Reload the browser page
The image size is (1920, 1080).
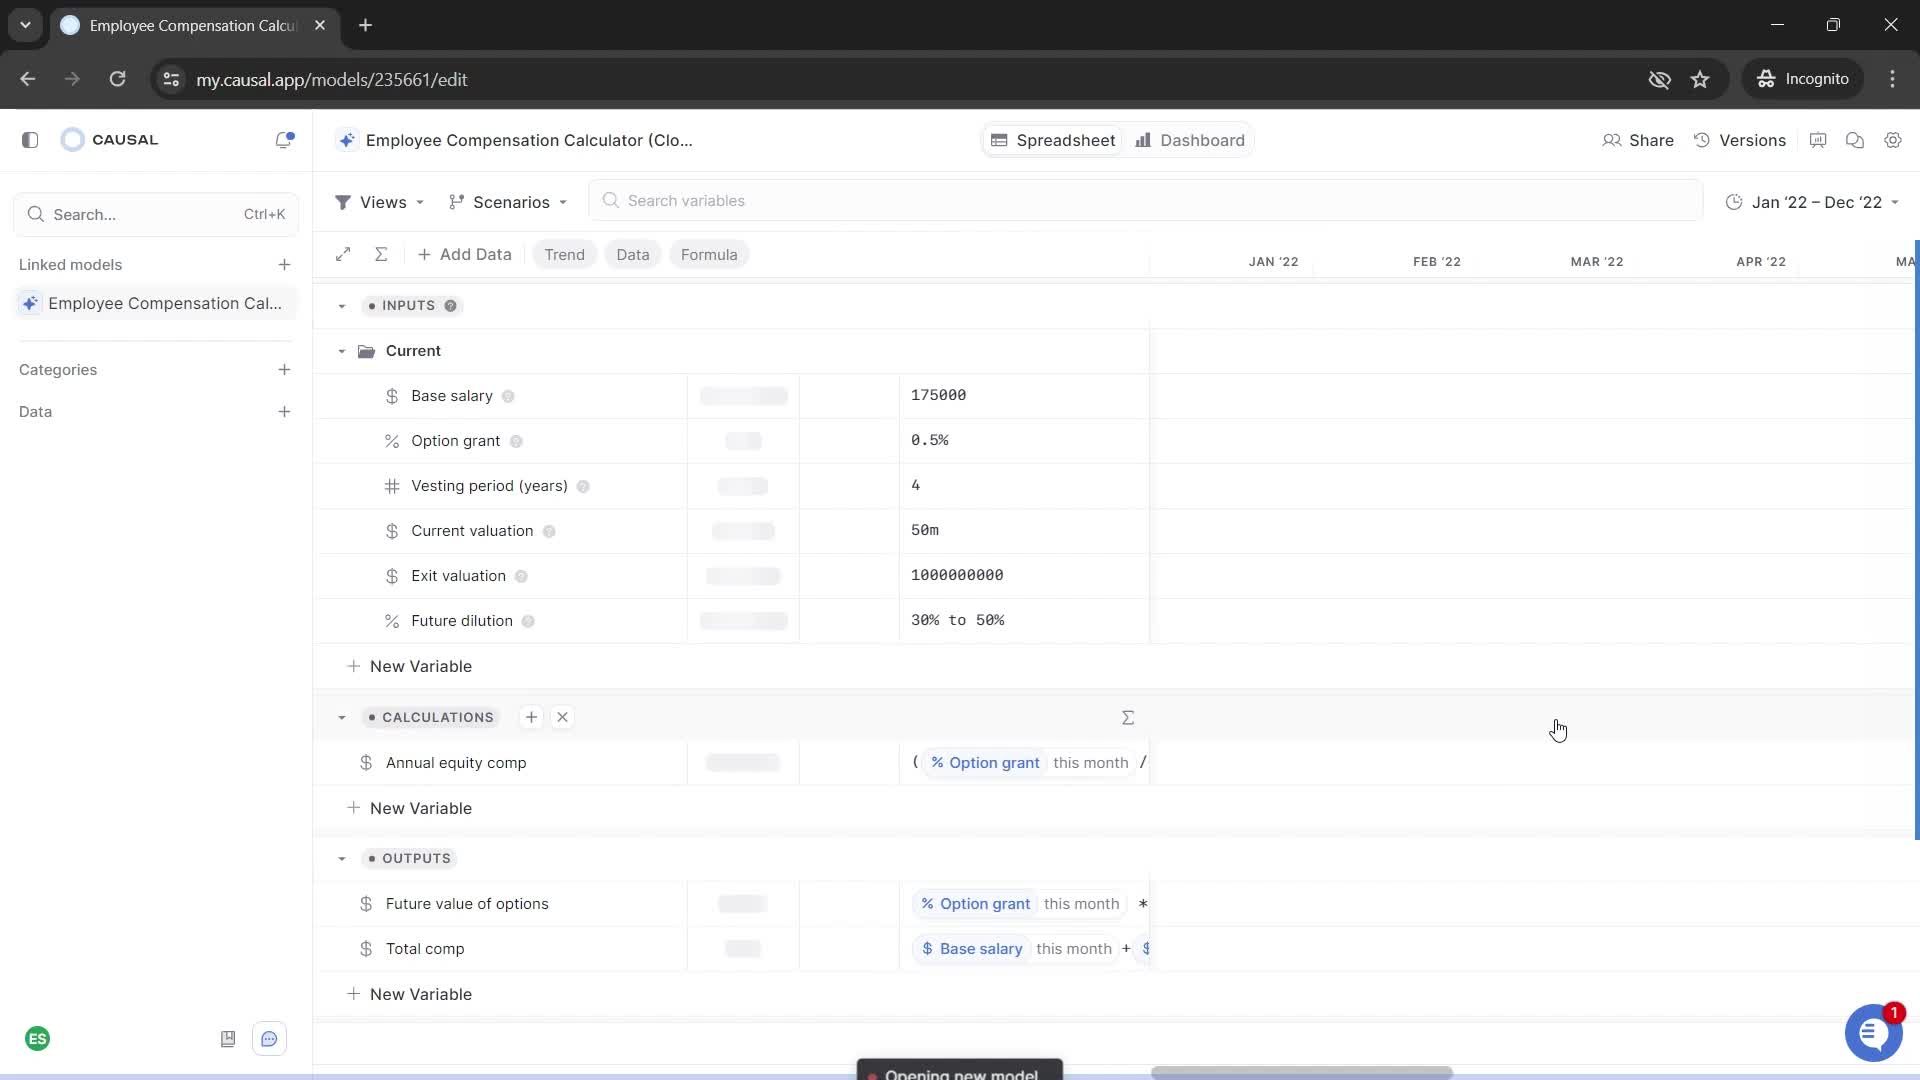[117, 79]
